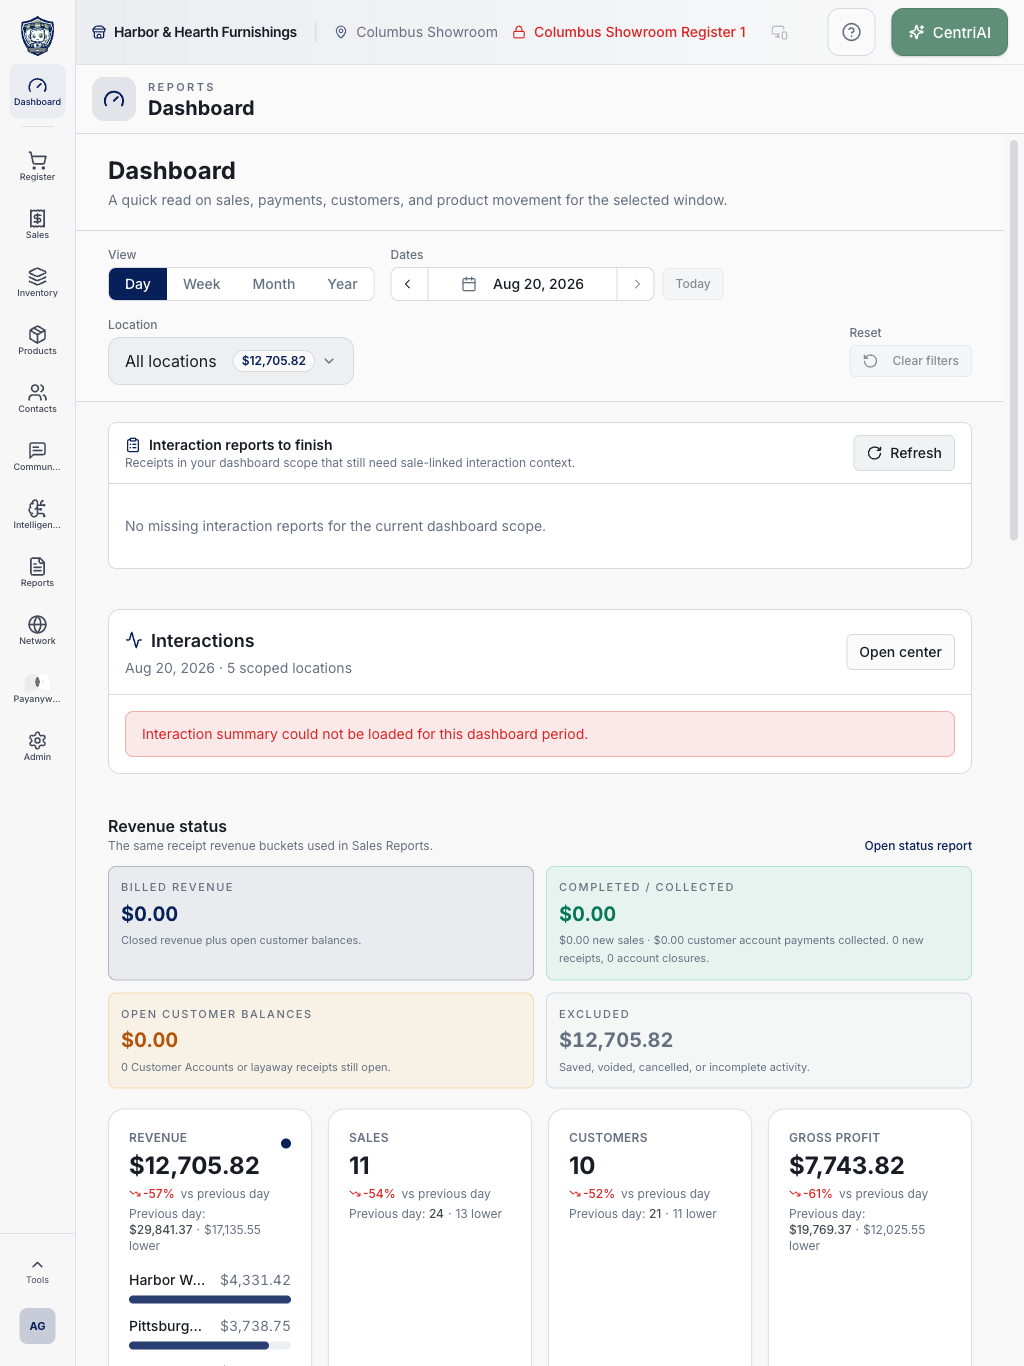Click the store icon by Harbor & Hearth
The height and width of the screenshot is (1366, 1024).
(x=99, y=32)
